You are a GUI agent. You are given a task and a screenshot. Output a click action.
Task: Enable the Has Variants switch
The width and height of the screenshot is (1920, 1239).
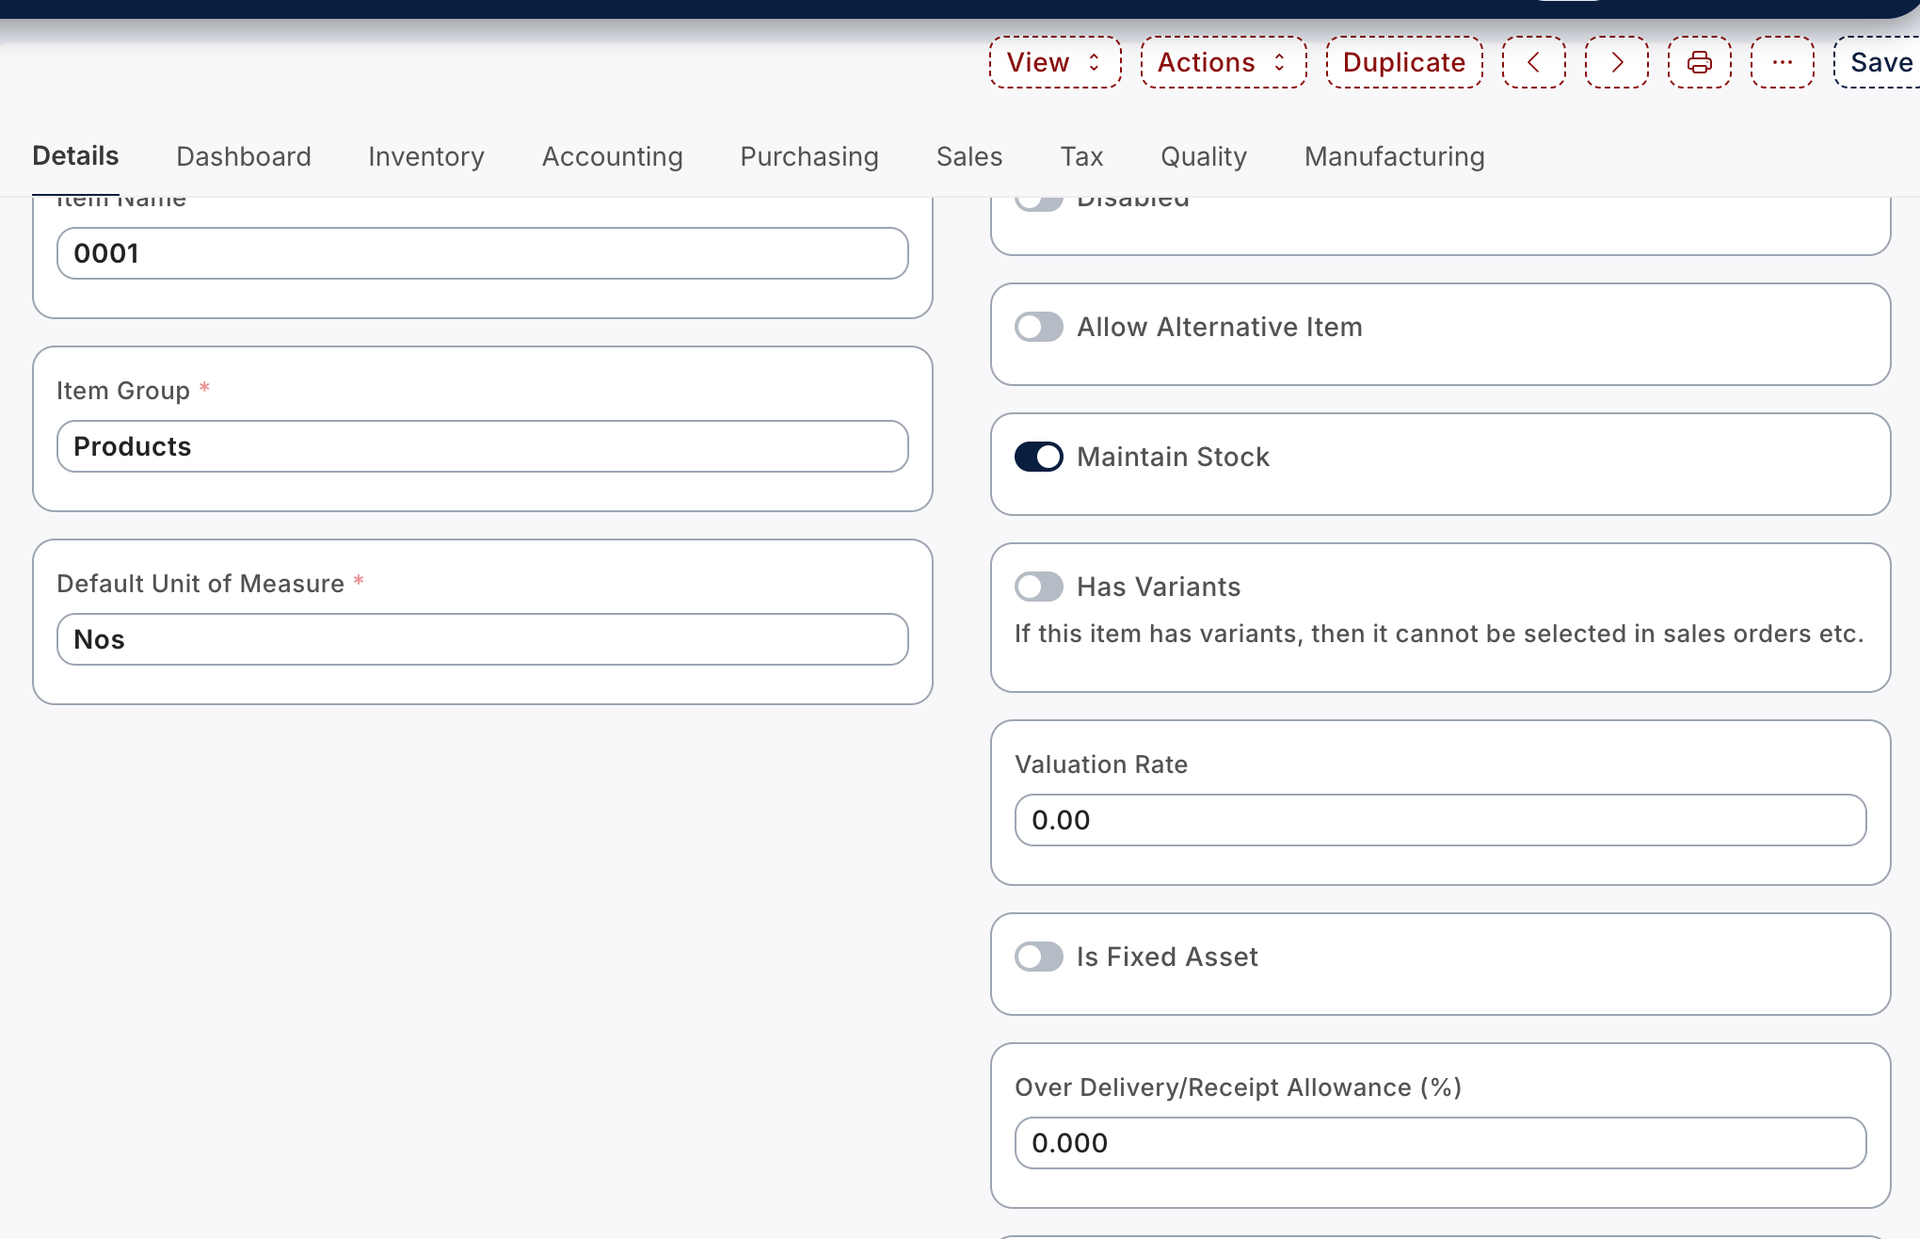click(x=1039, y=587)
